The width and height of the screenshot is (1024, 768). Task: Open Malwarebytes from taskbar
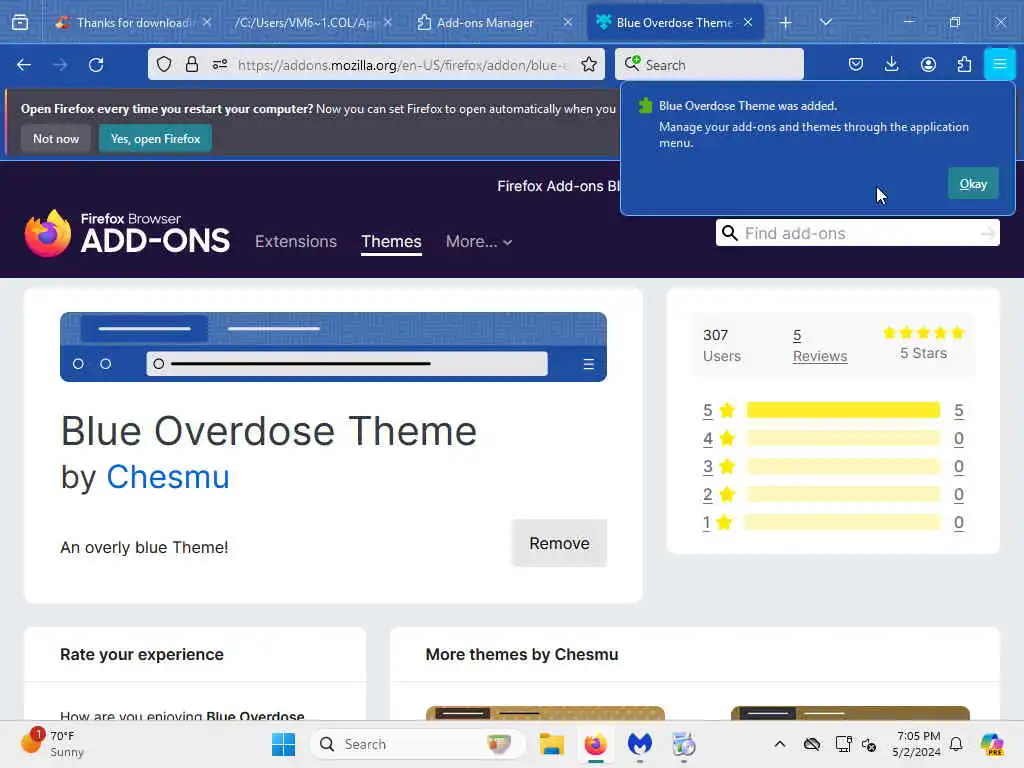[640, 744]
